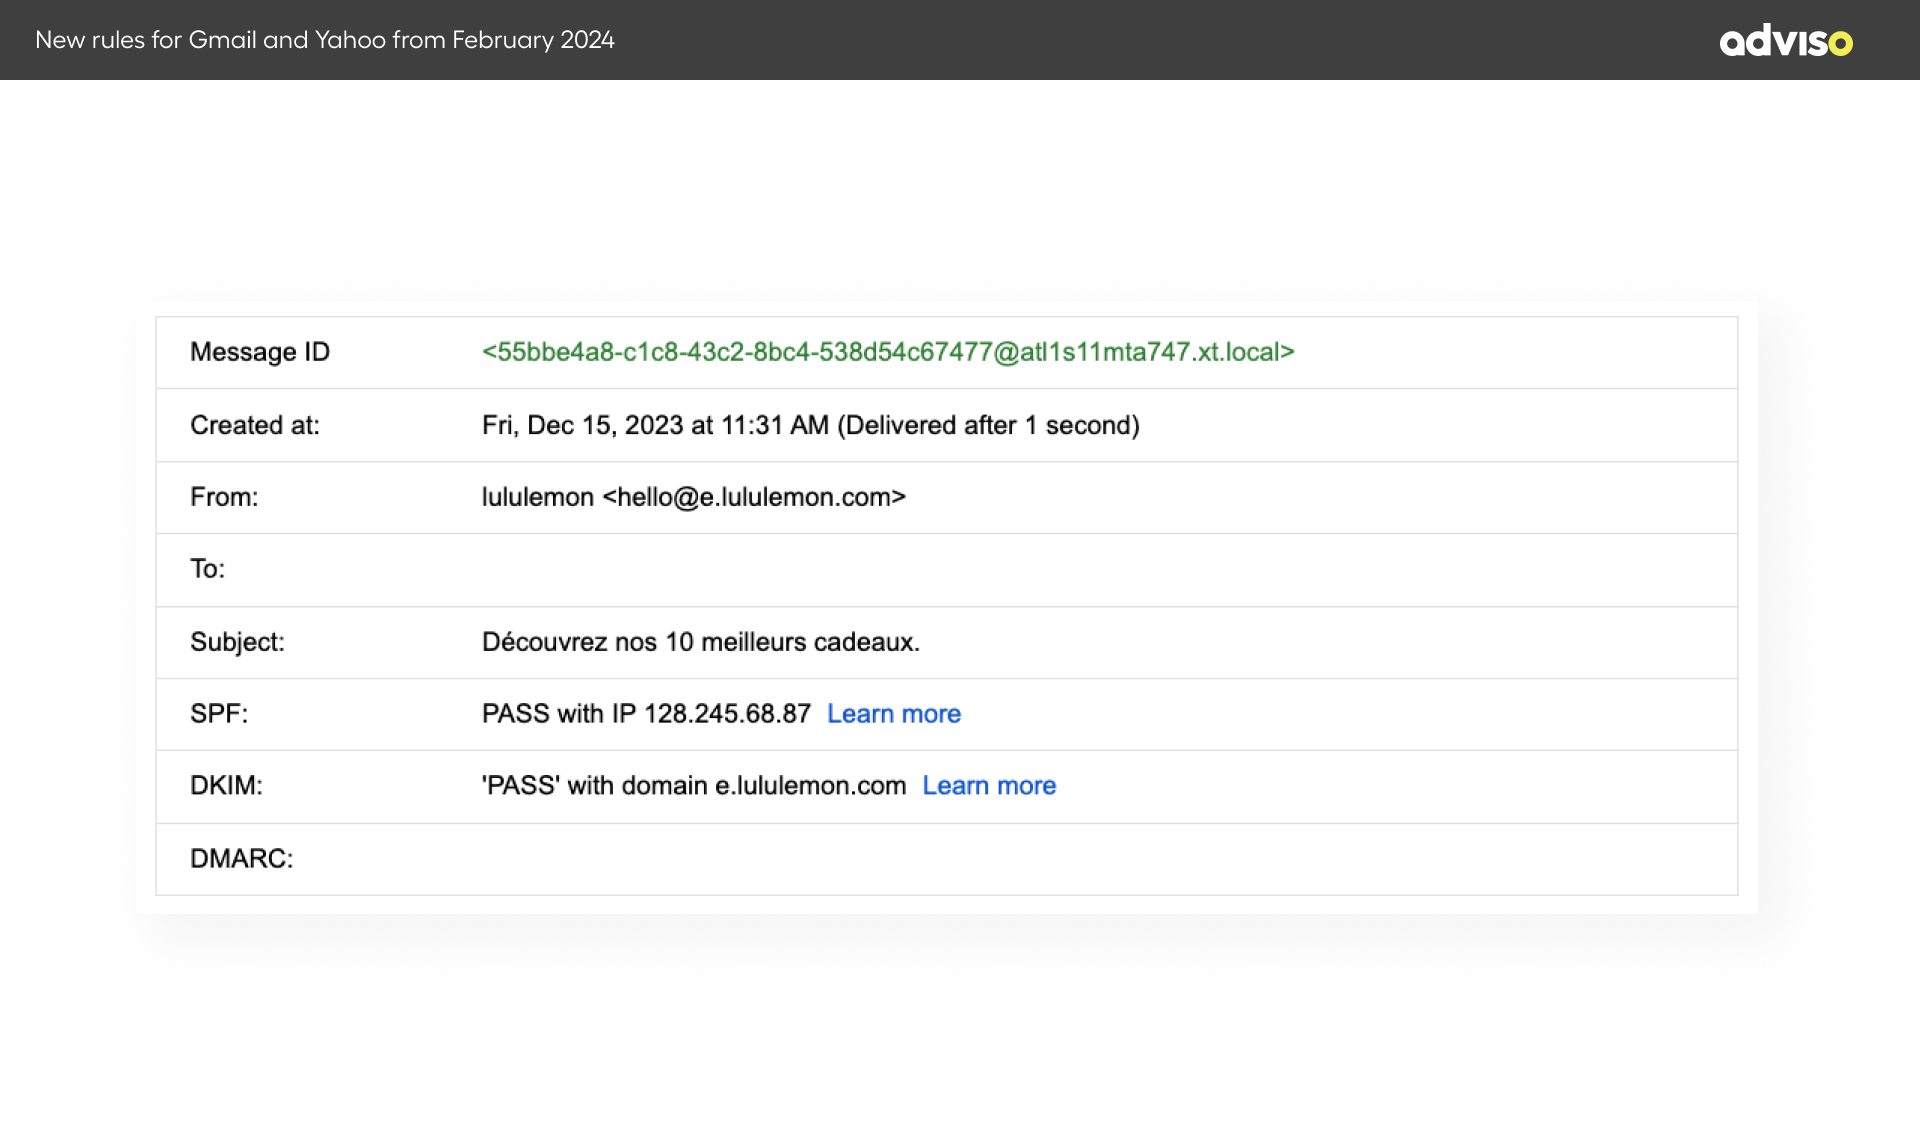Click Learn more link in SPF row

(893, 714)
